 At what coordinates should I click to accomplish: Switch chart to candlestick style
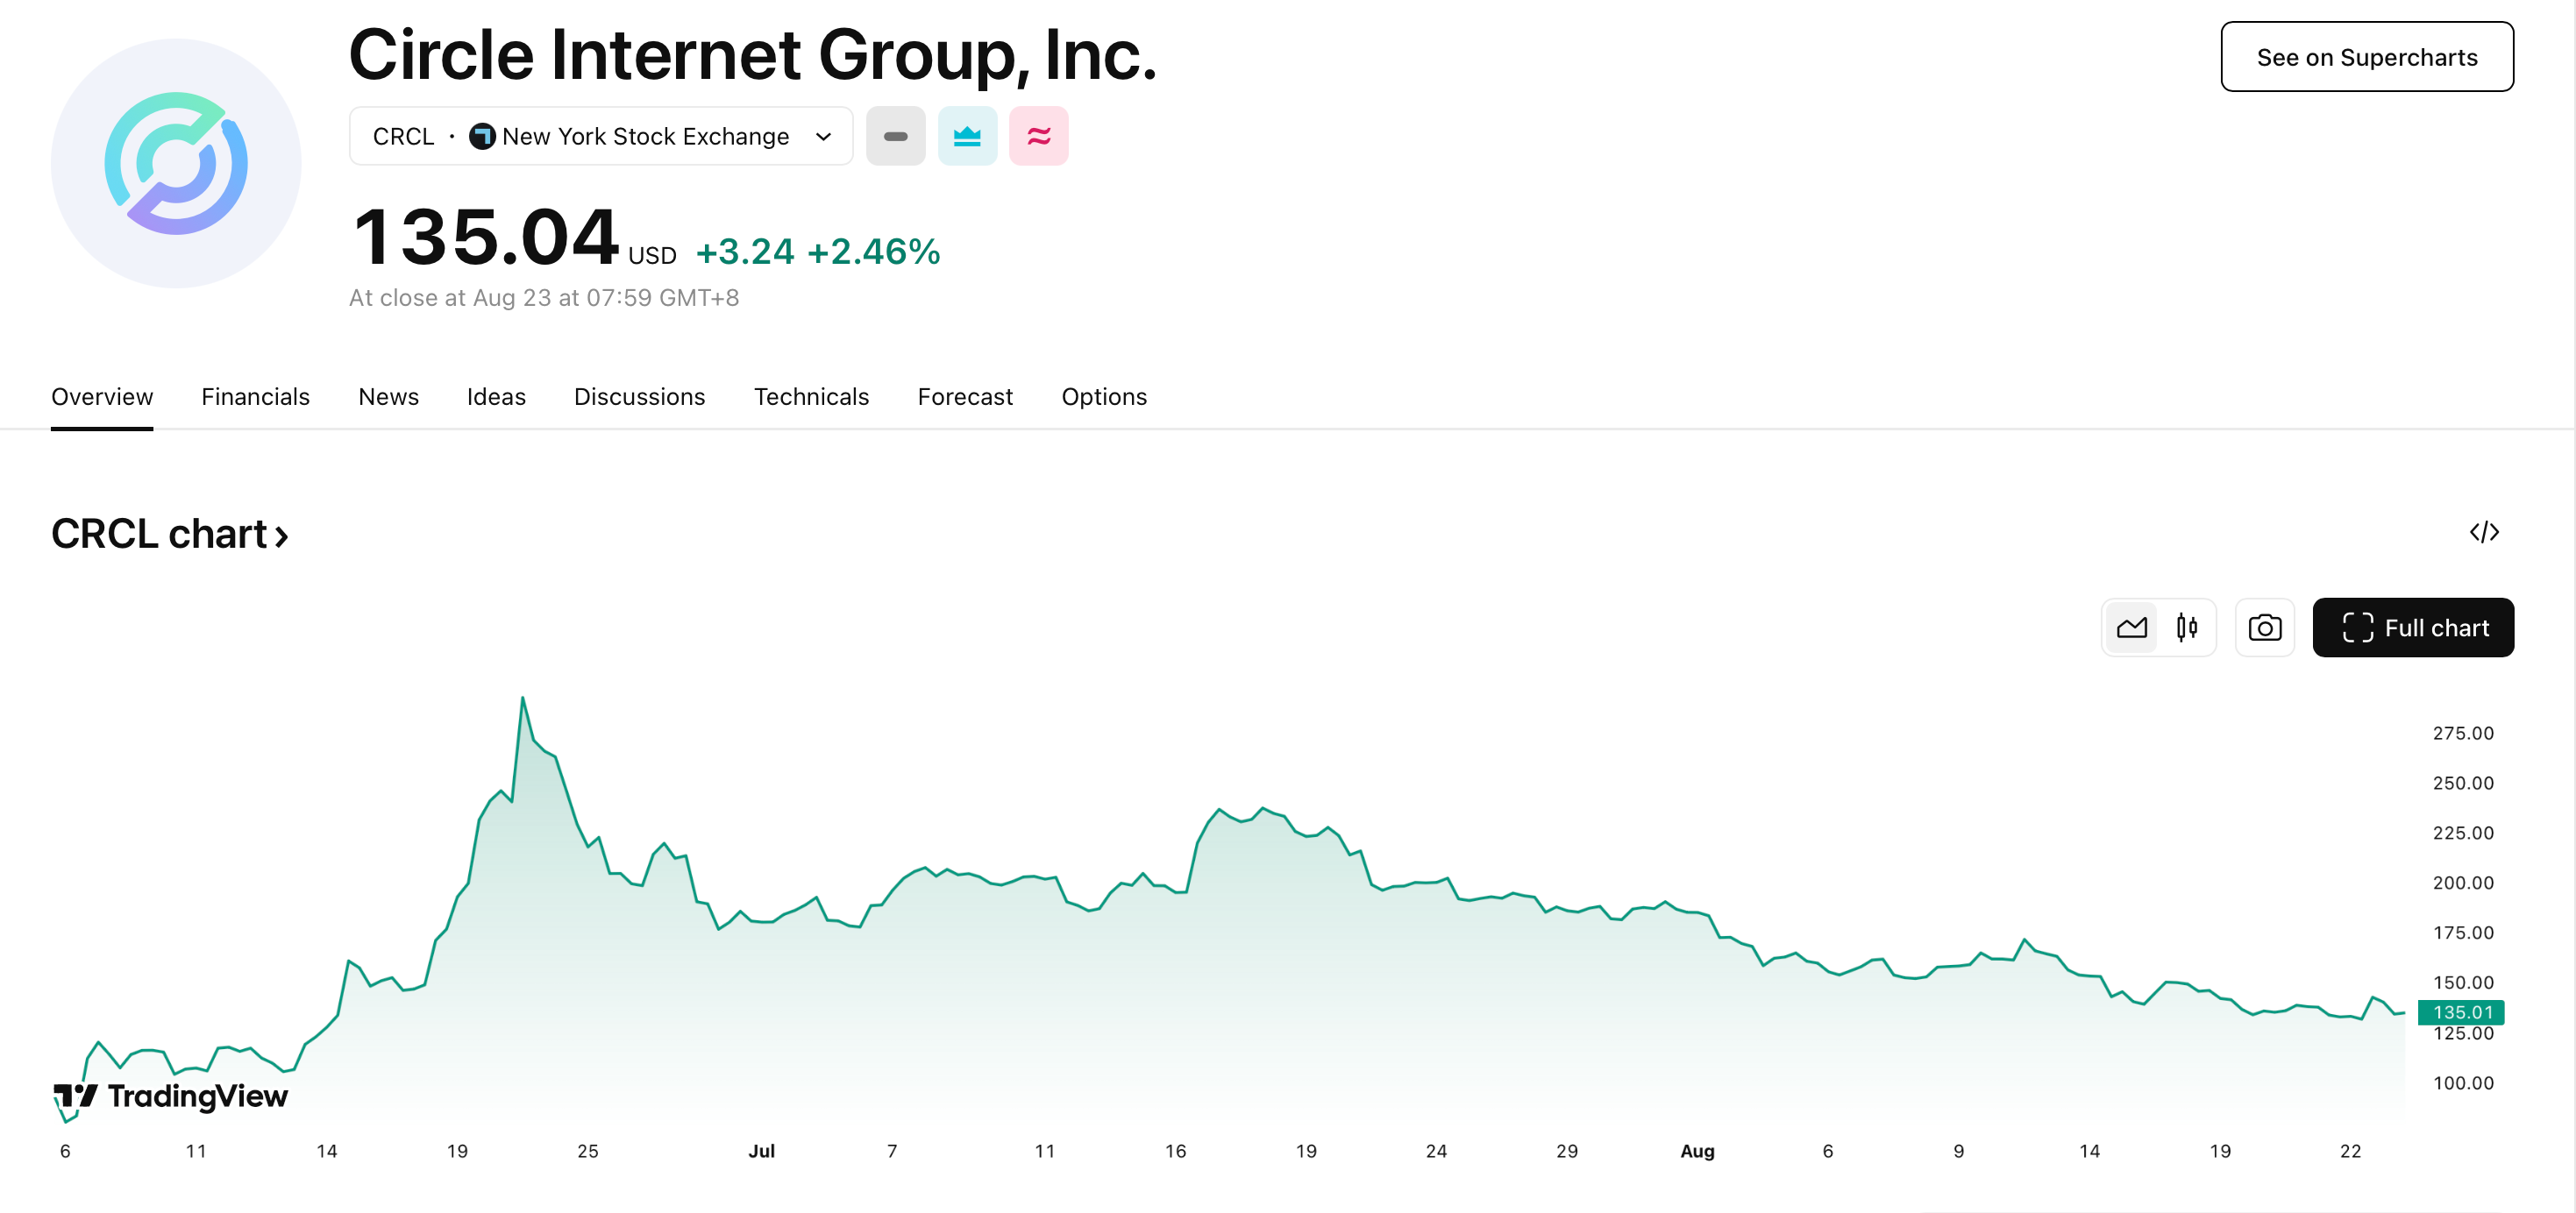[x=2187, y=628]
